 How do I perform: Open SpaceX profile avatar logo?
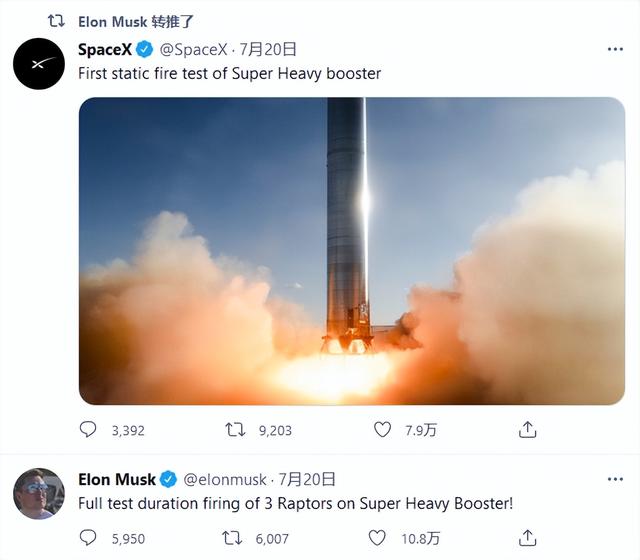39,63
